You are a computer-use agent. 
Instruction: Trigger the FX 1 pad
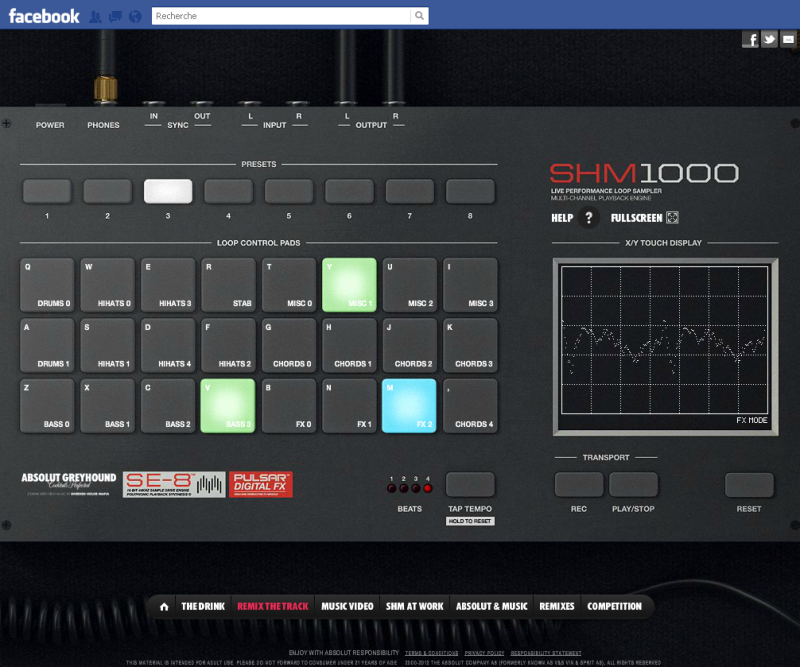[349, 406]
